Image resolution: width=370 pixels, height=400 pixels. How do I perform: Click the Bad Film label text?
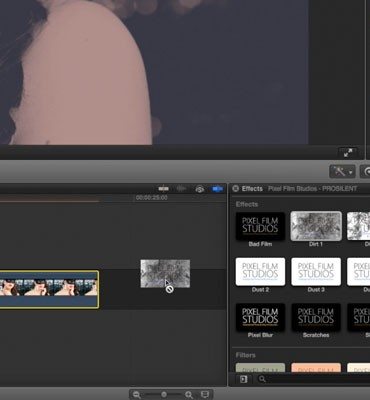260,244
